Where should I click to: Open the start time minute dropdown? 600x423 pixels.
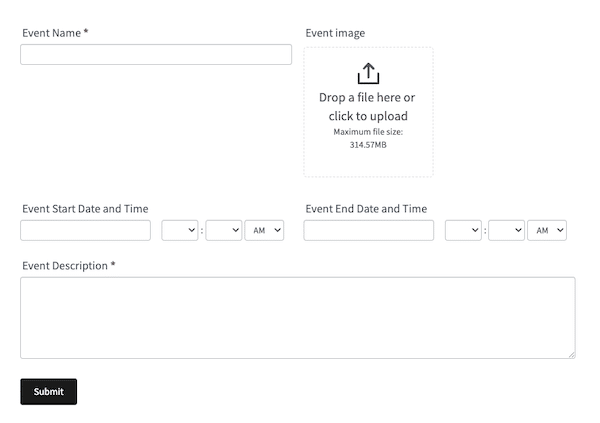223,230
